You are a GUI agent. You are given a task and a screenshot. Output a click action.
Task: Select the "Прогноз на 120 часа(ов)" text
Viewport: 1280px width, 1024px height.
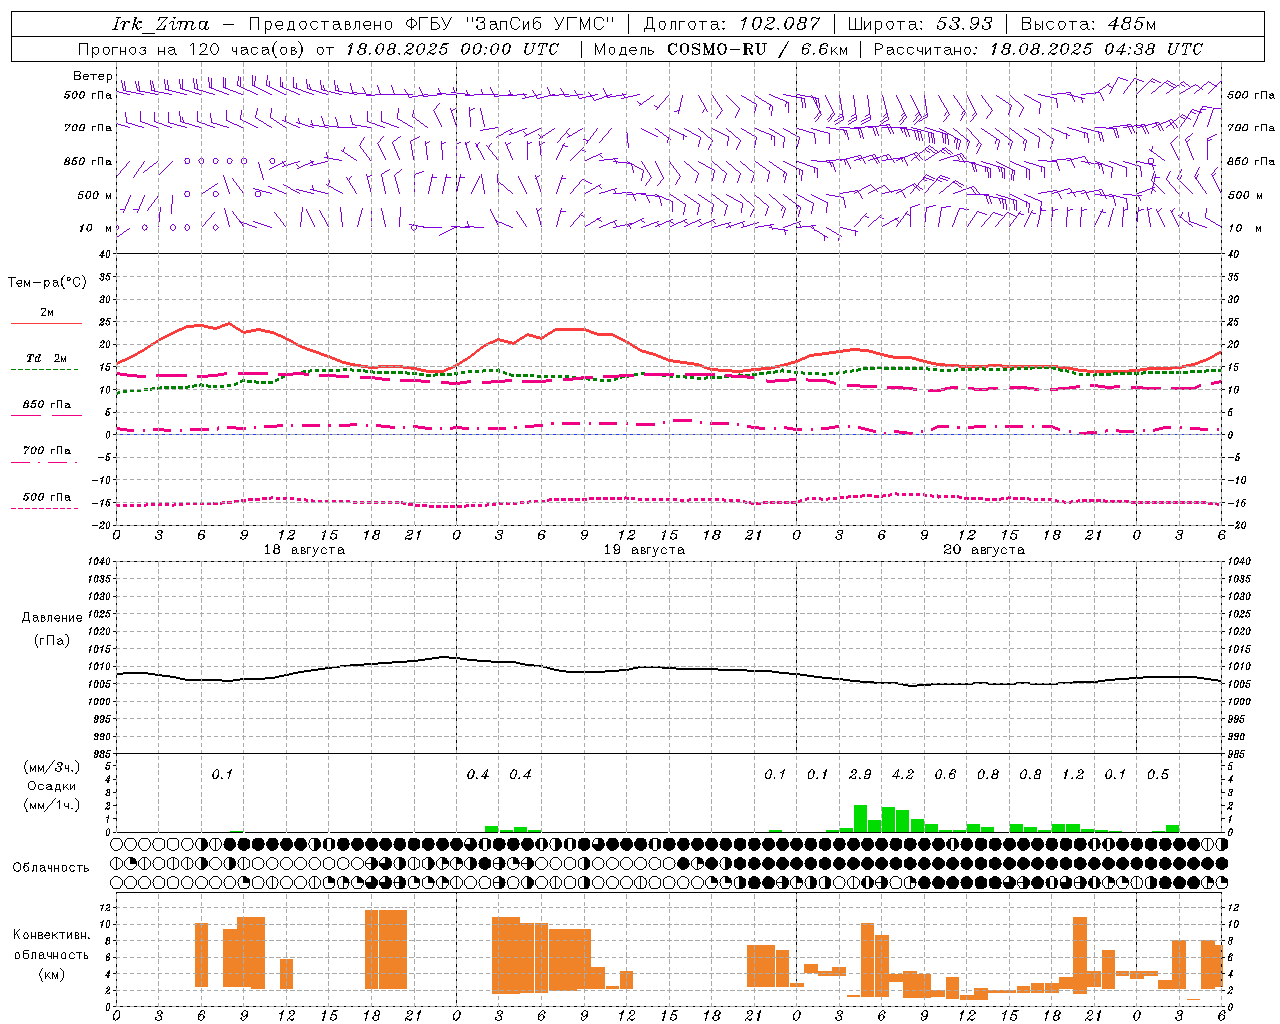[x=192, y=49]
